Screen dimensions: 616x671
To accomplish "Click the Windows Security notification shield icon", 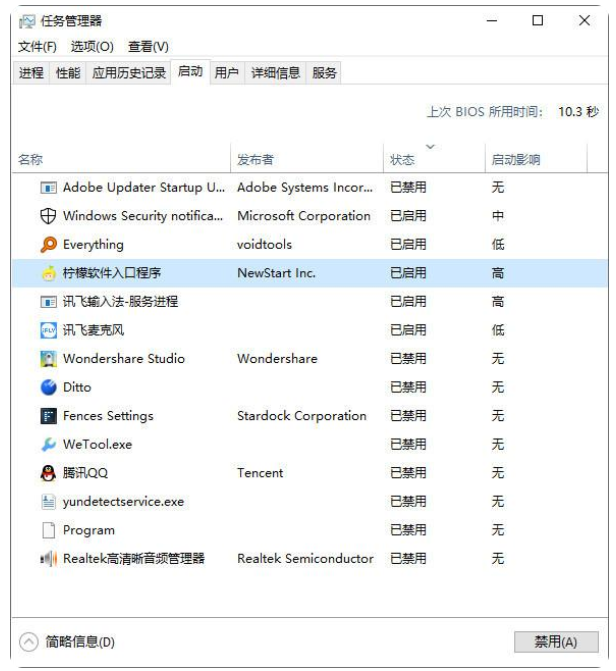I will point(48,216).
